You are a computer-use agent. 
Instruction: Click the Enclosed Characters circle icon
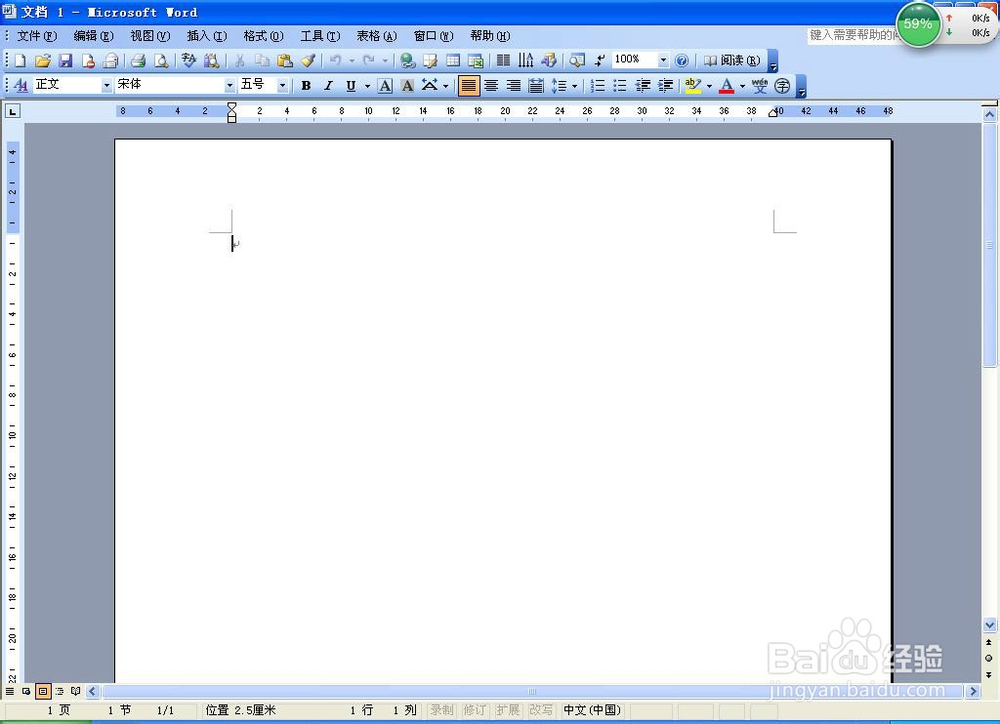[783, 85]
